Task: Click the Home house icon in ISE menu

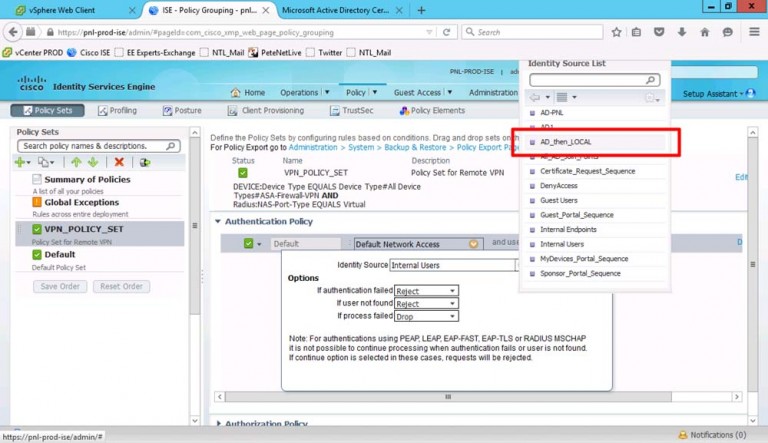Action: 236,92
